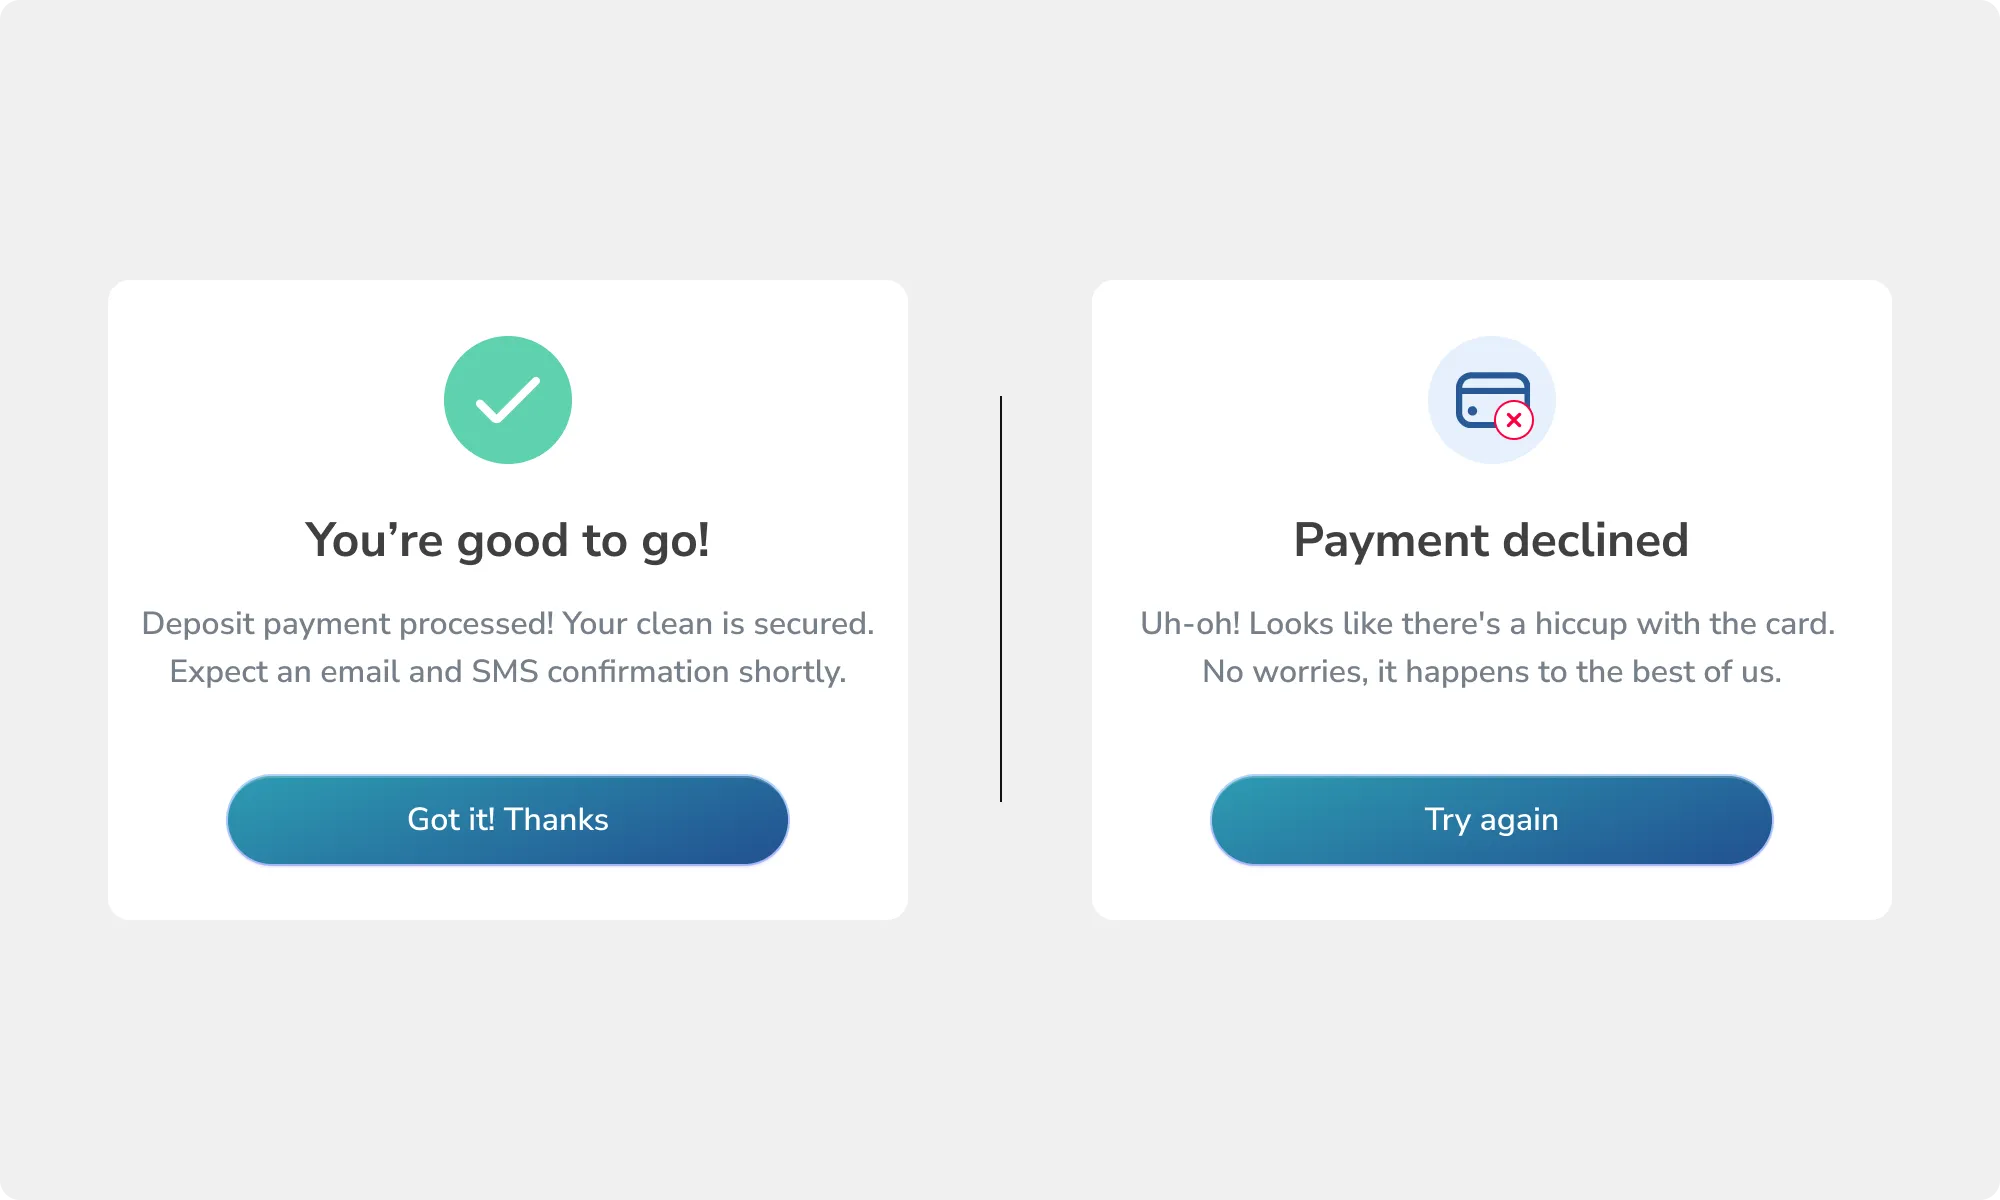Click the word "declined" in the right heading
The width and height of the screenshot is (2000, 1200).
[1595, 541]
